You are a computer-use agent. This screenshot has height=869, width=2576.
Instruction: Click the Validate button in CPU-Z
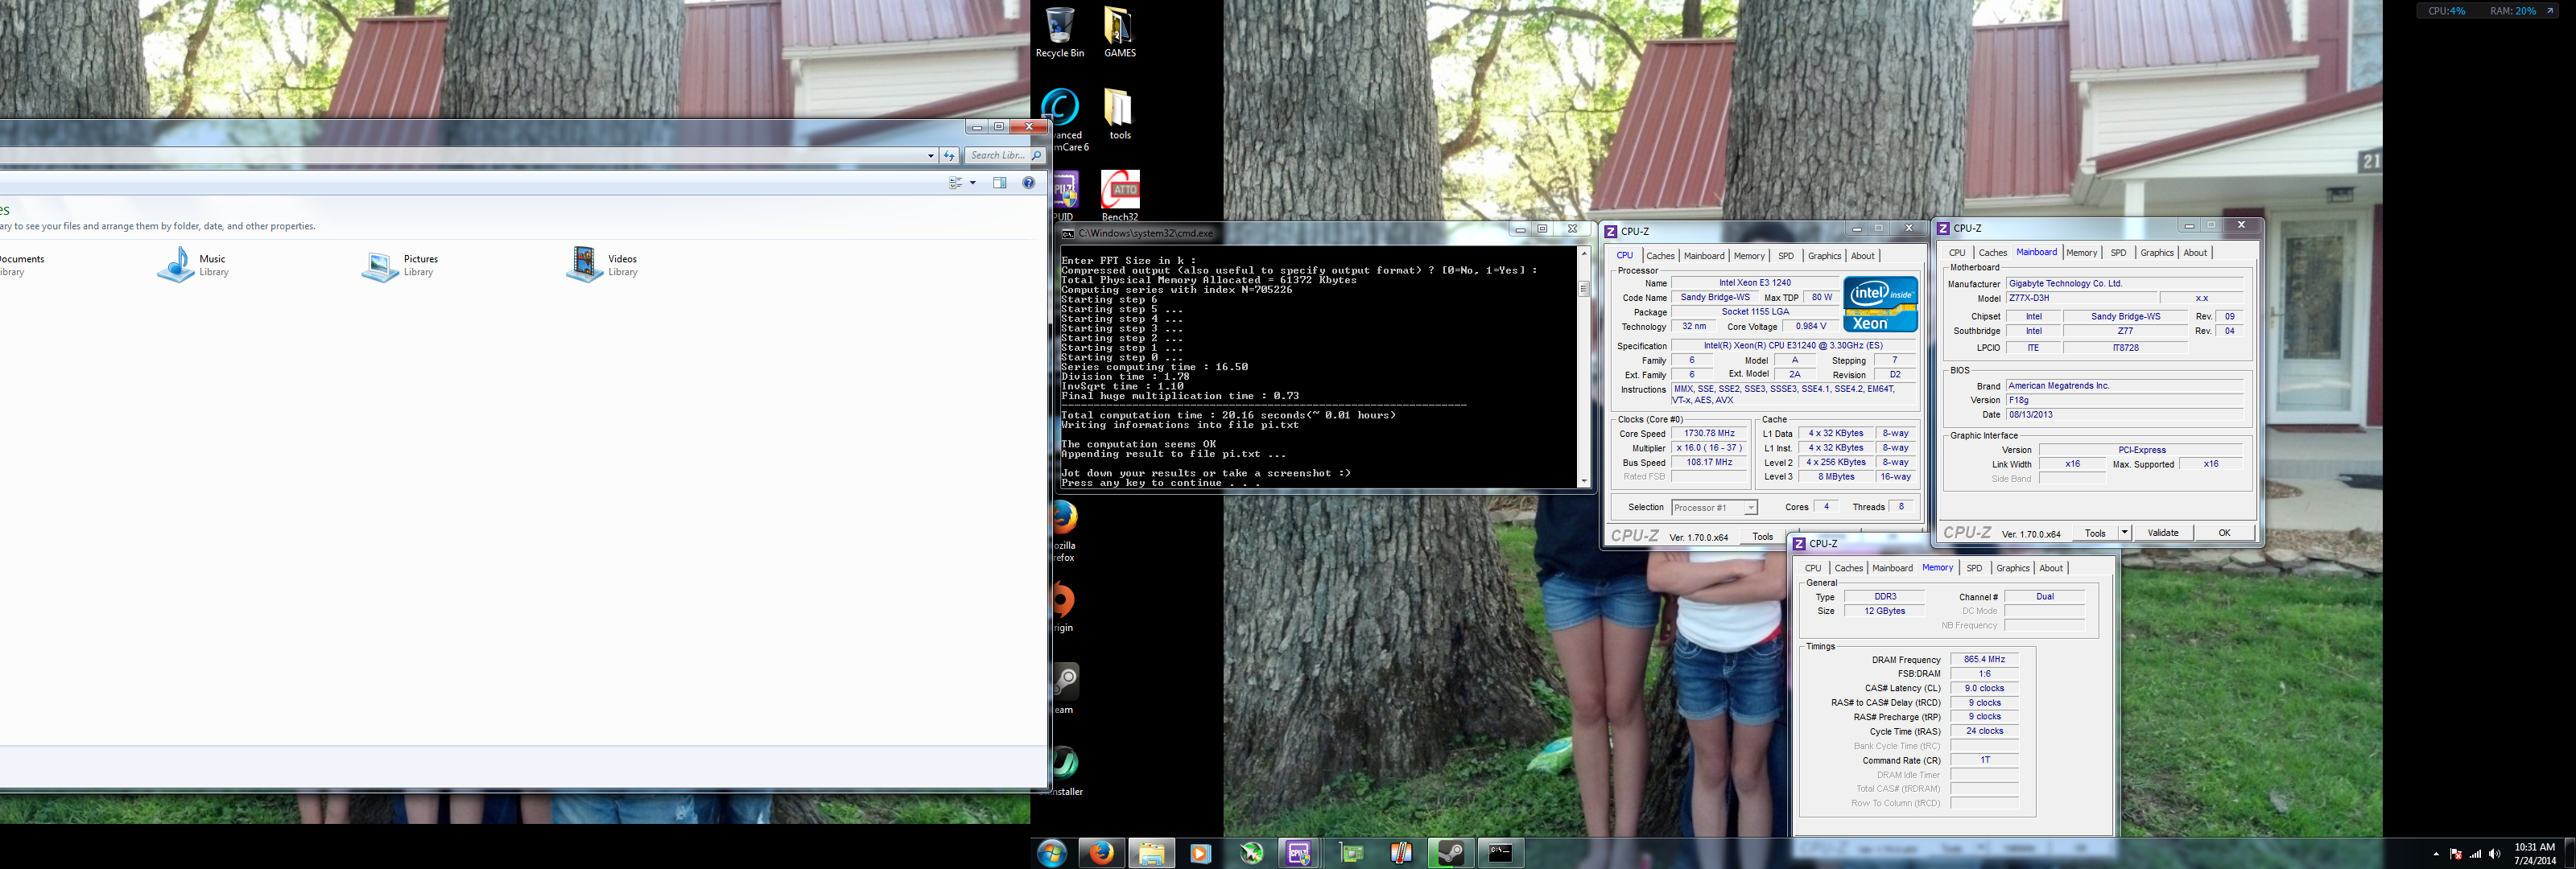click(2163, 533)
